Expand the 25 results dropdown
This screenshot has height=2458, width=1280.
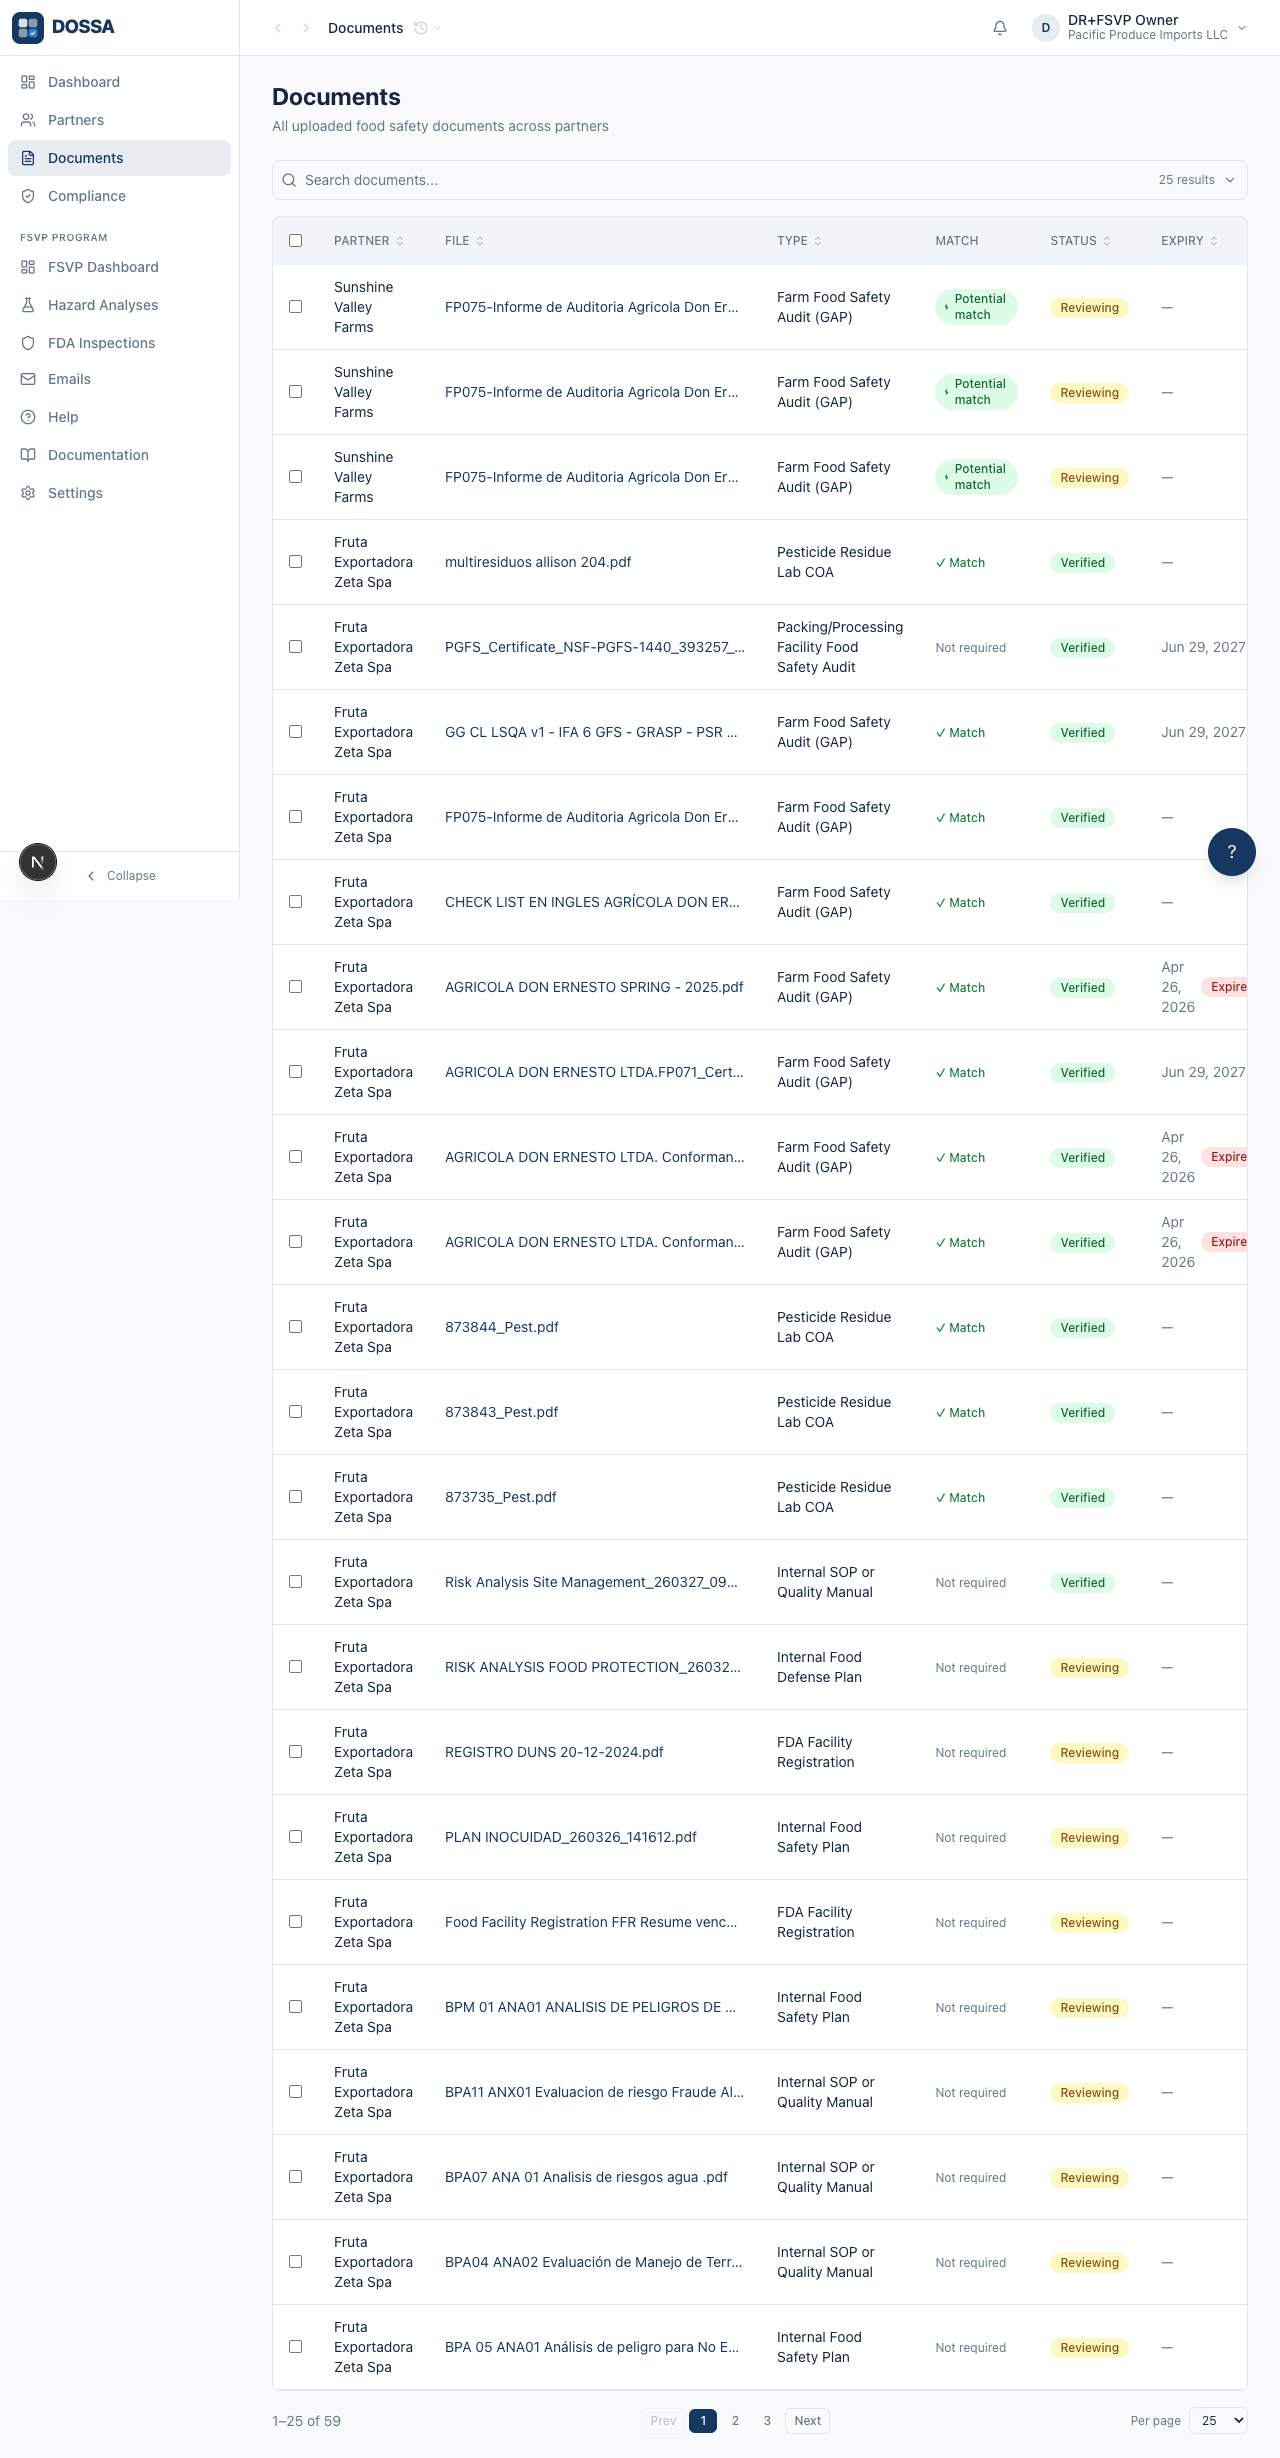(x=1197, y=180)
